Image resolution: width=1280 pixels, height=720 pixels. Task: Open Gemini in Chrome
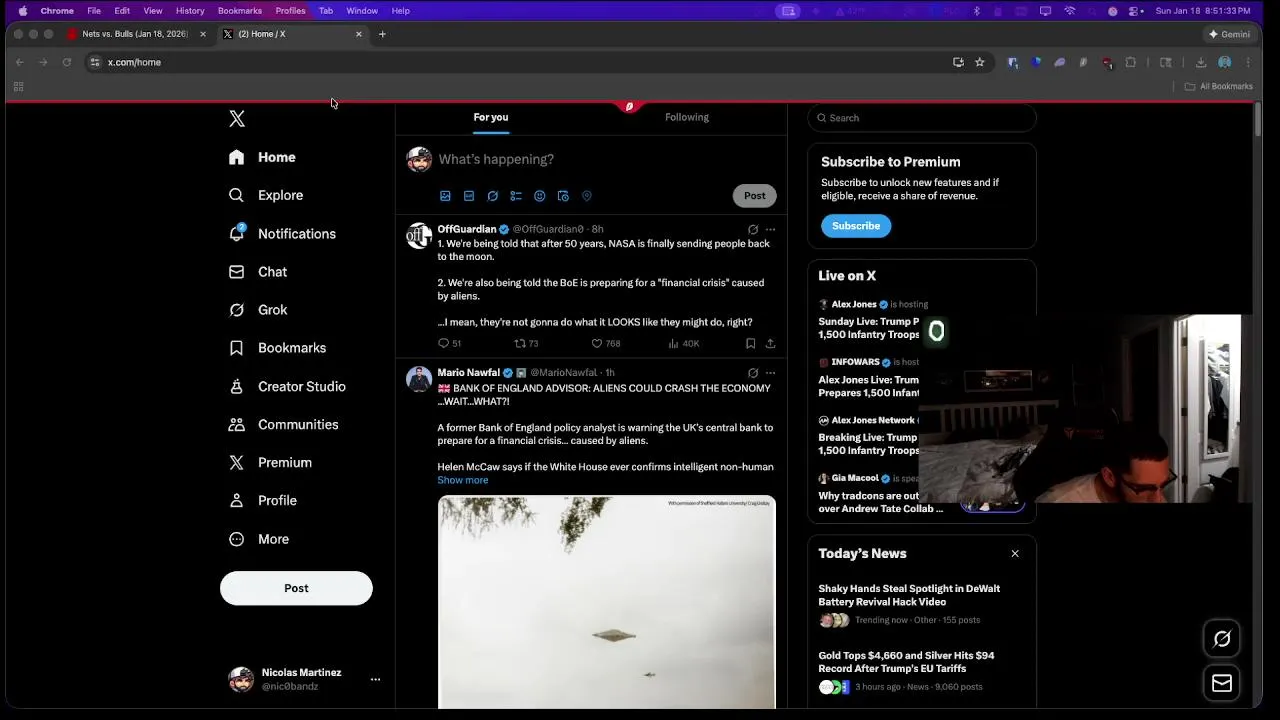click(x=1229, y=34)
